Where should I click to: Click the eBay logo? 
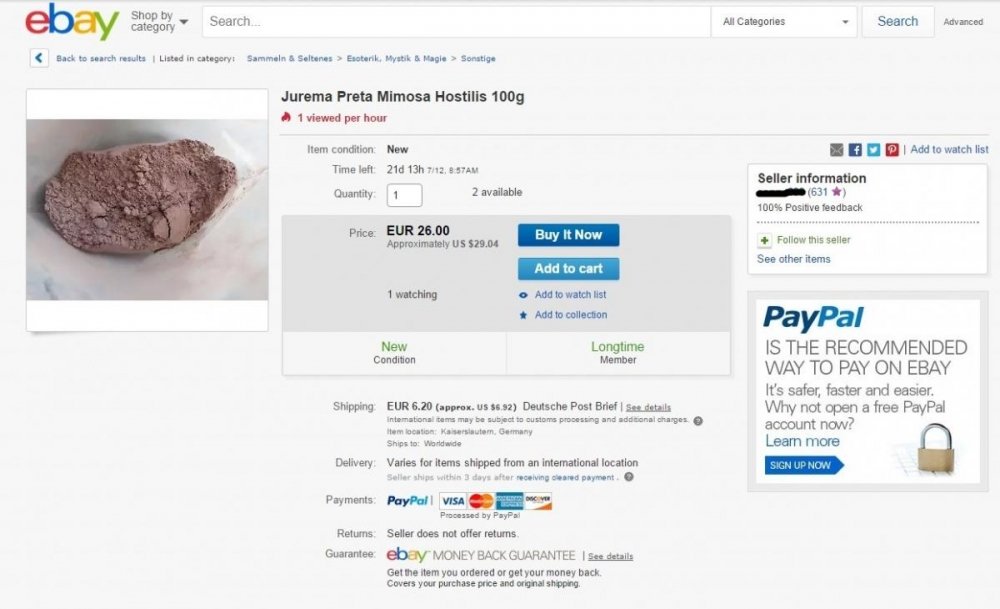click(72, 21)
